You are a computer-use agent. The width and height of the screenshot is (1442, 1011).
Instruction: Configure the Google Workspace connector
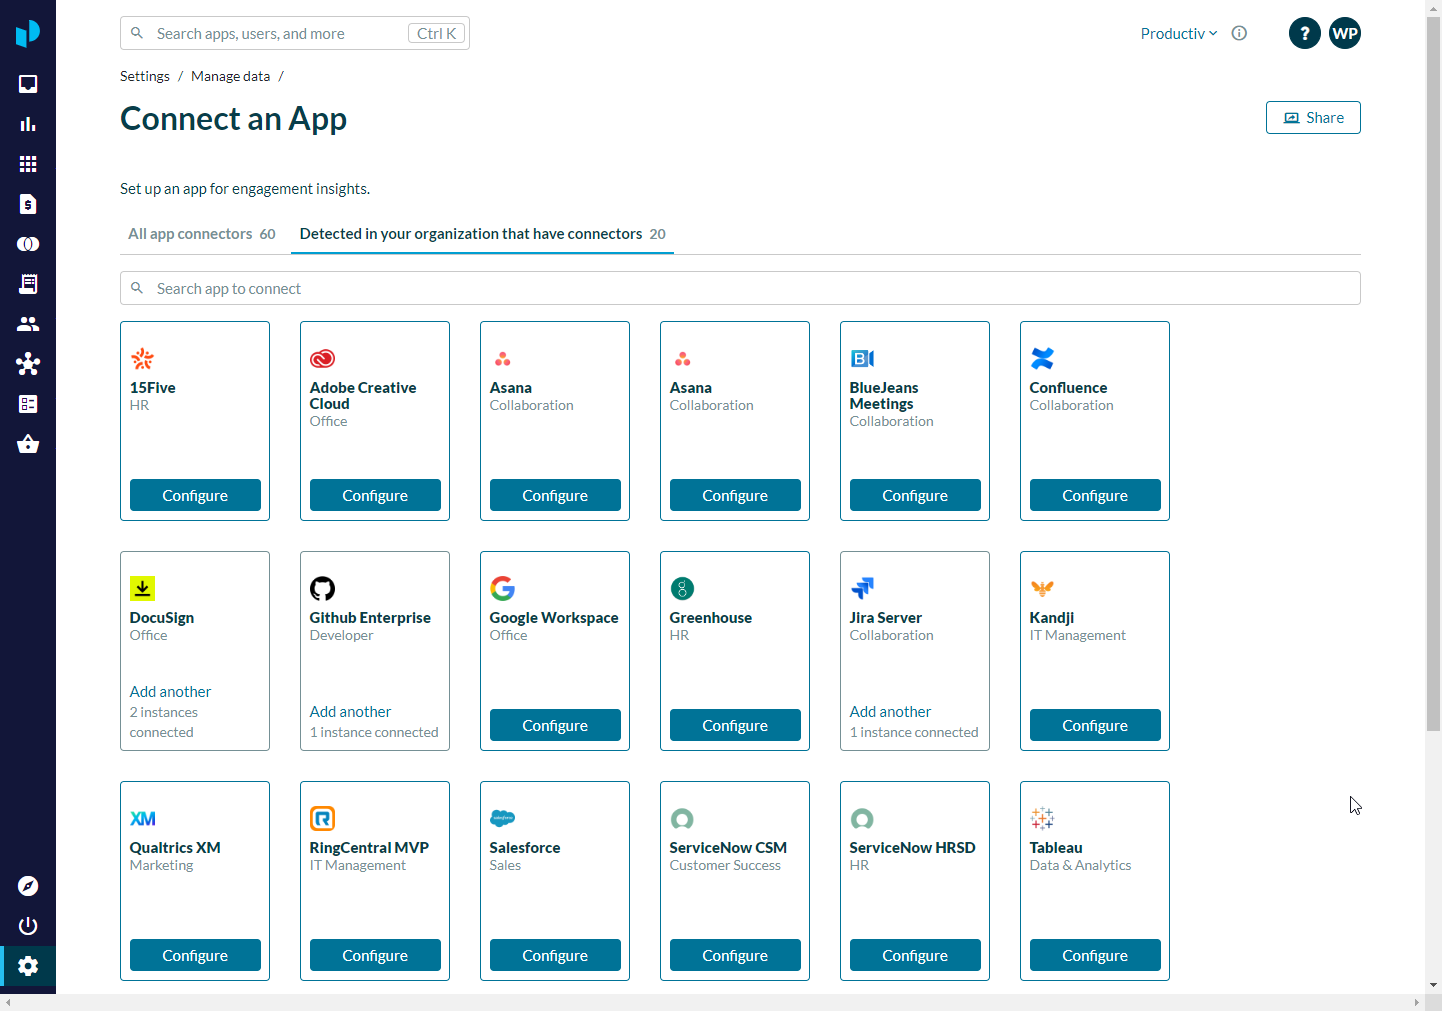pyautogui.click(x=555, y=725)
